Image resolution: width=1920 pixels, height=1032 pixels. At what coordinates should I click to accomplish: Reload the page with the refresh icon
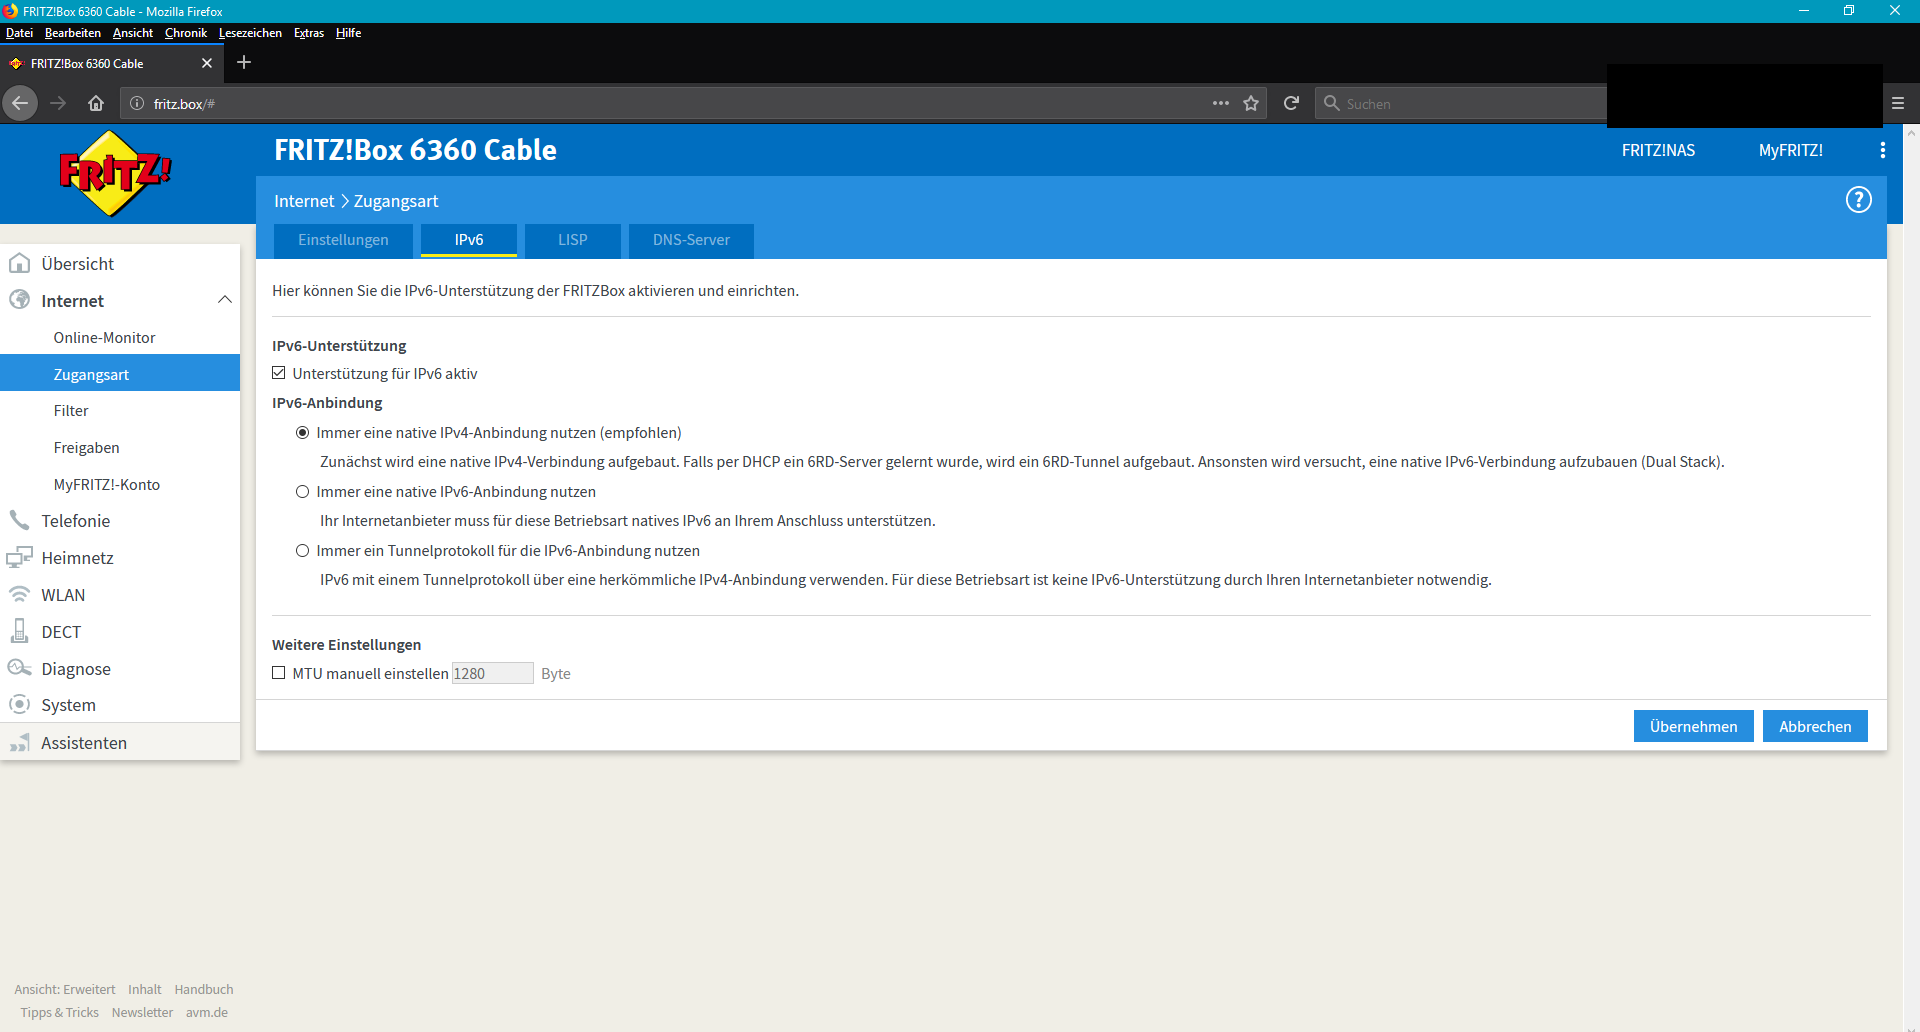click(x=1291, y=103)
